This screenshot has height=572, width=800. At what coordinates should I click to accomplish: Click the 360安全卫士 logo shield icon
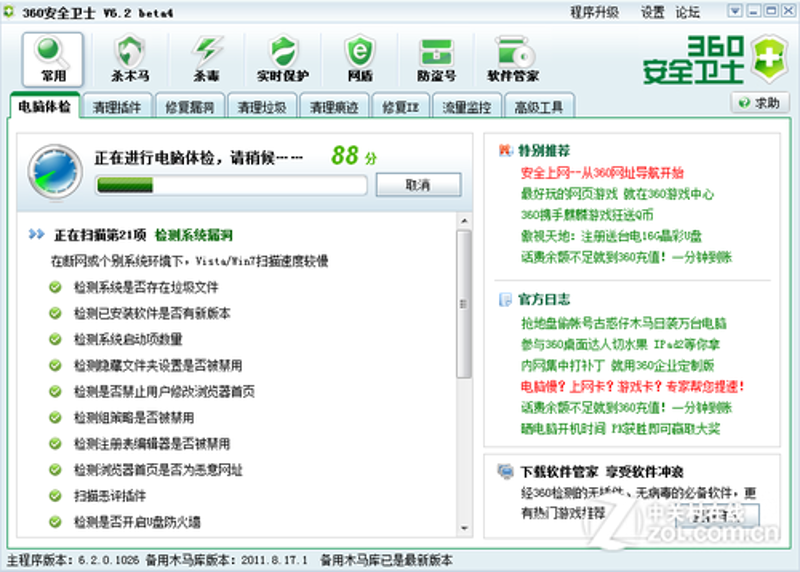[x=771, y=59]
